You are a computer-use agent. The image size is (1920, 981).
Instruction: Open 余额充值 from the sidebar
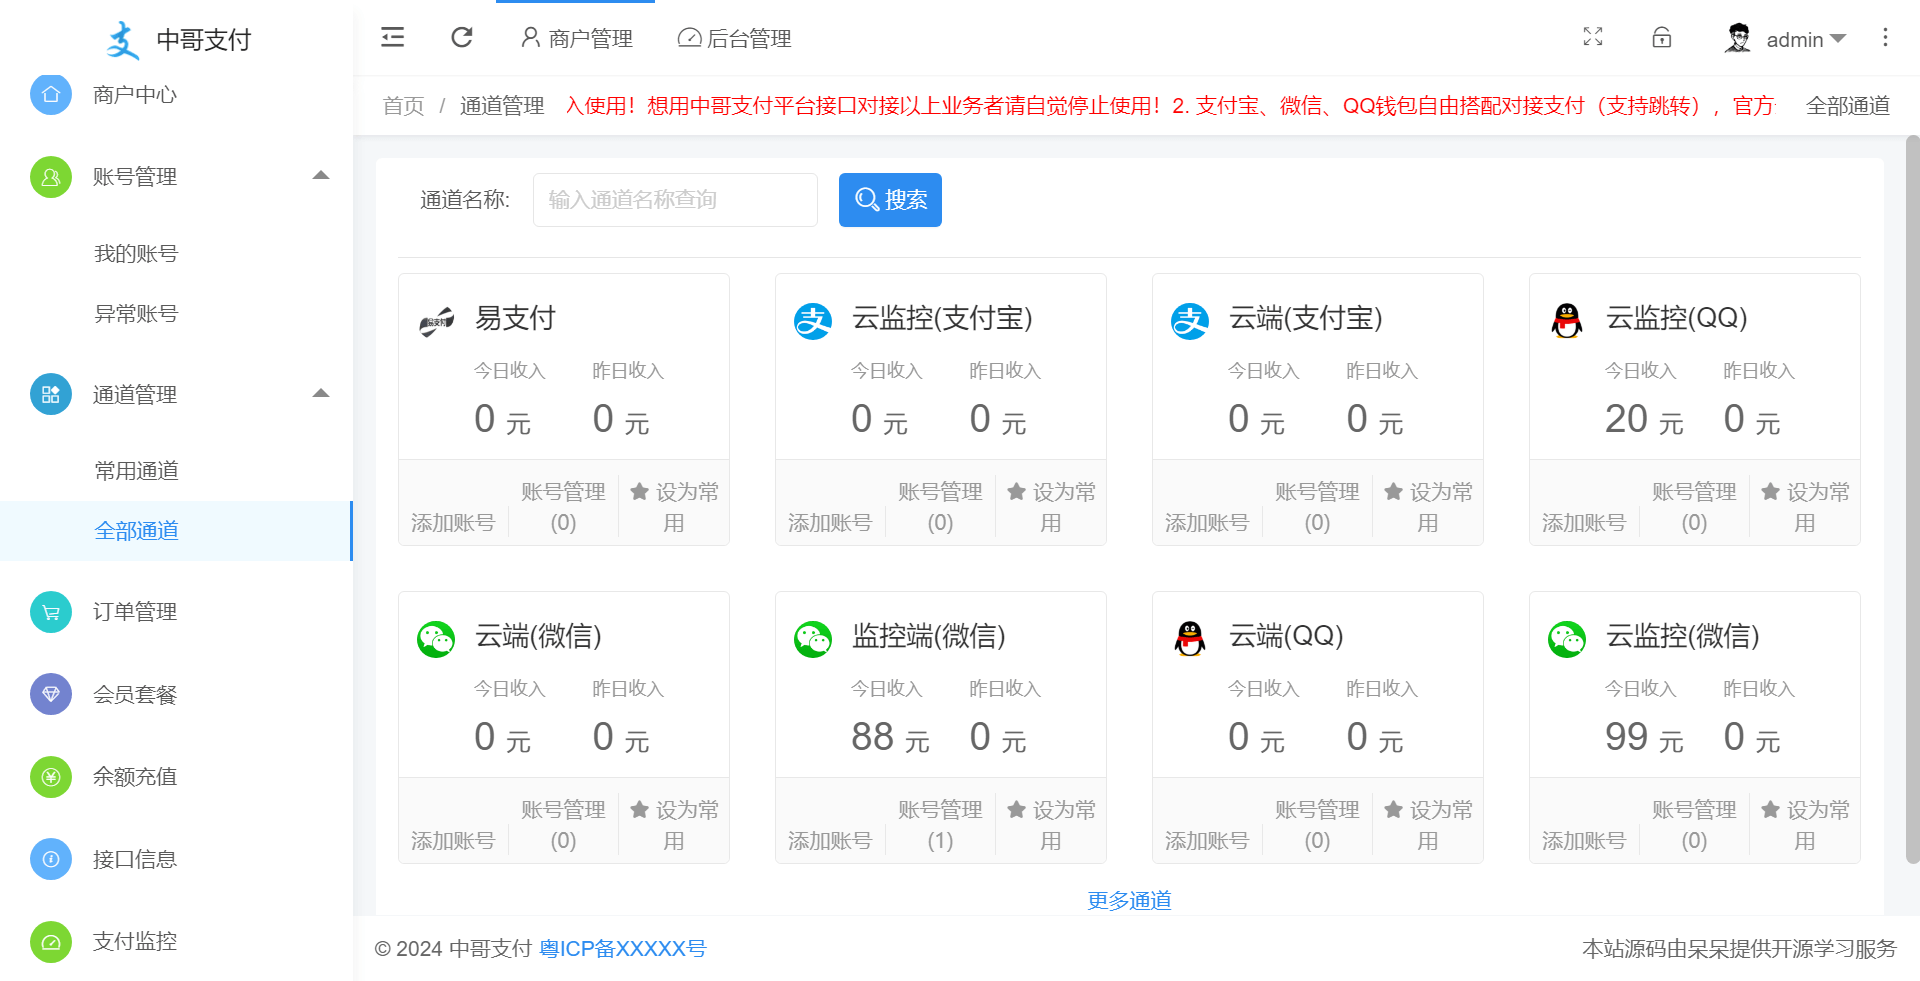[x=134, y=777]
